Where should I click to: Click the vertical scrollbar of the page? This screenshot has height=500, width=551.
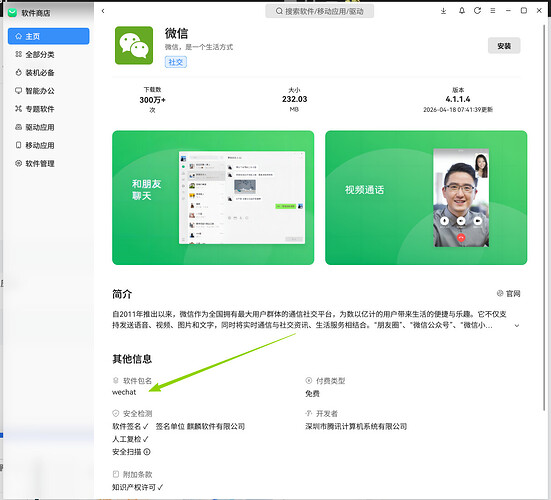pos(545,218)
